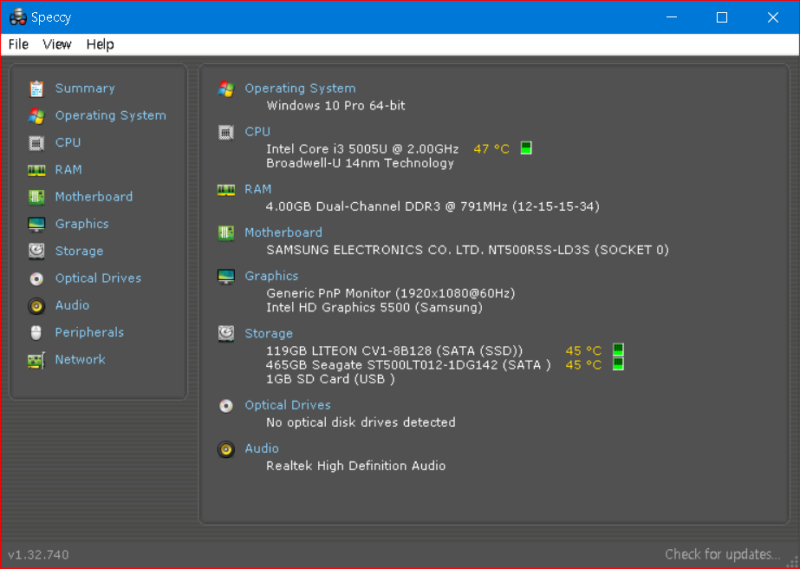
Task: Select Summary in the sidebar
Action: 85,88
